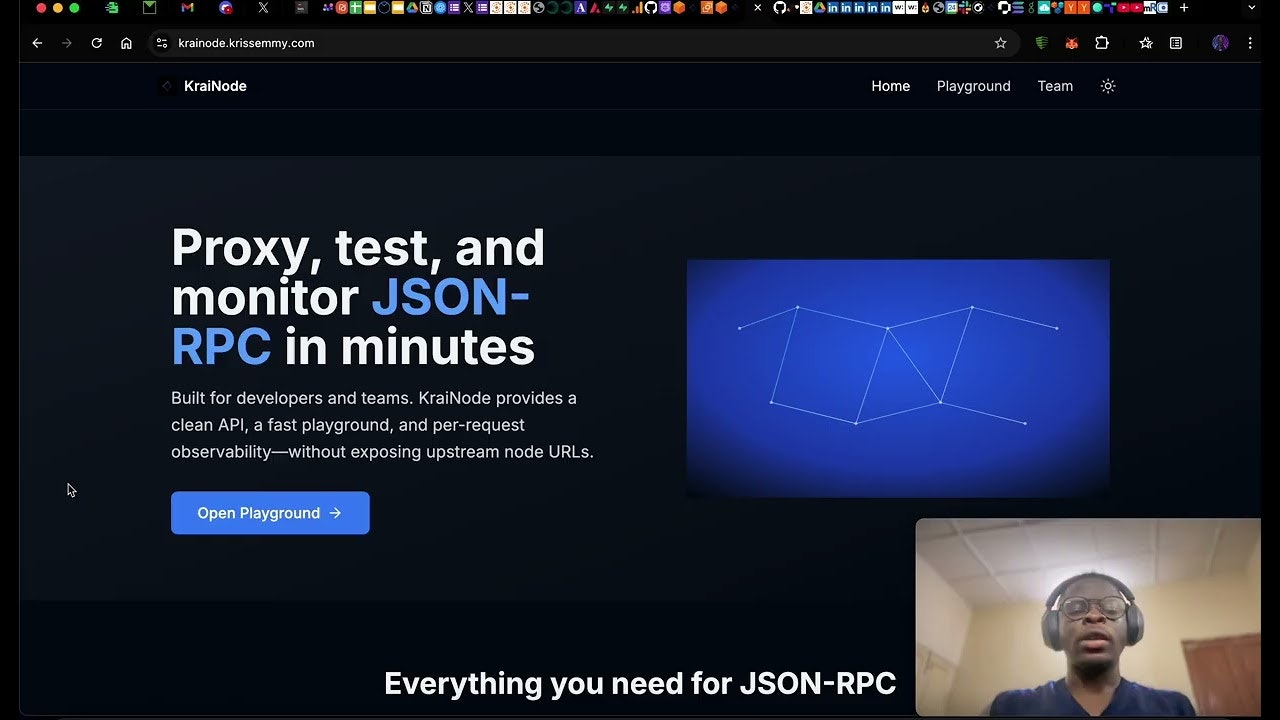Select the Home nav link

pyautogui.click(x=890, y=86)
